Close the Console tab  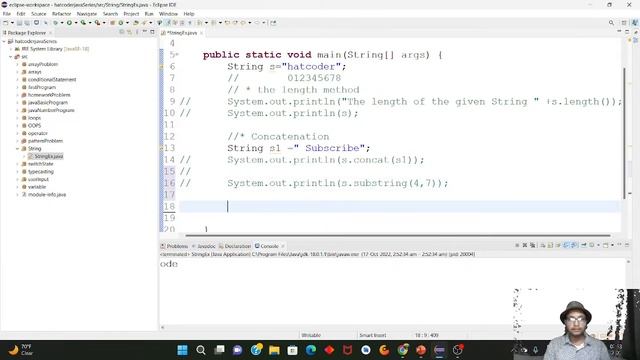click(283, 246)
